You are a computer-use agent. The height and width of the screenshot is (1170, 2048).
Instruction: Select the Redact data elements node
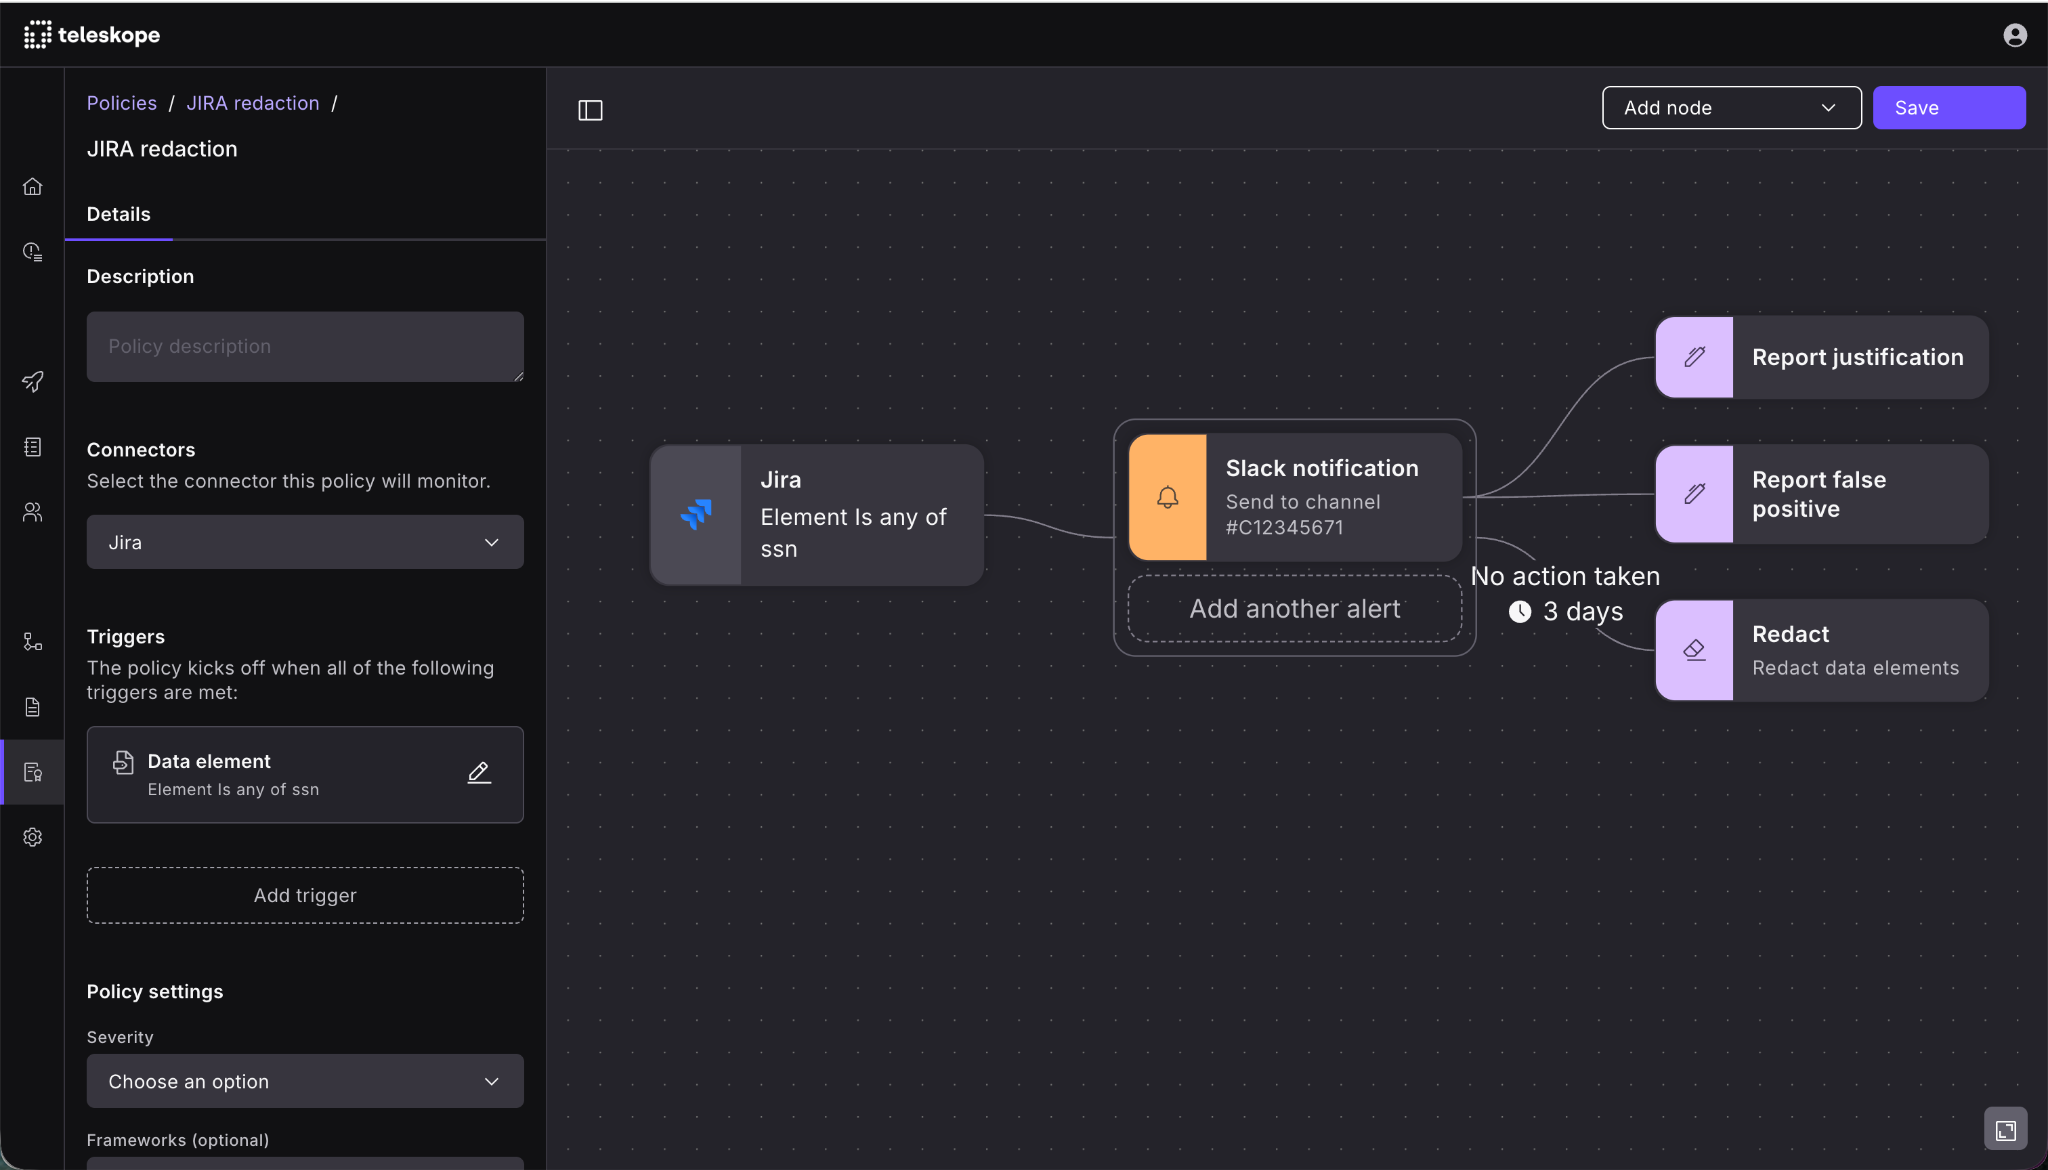pyautogui.click(x=1822, y=650)
